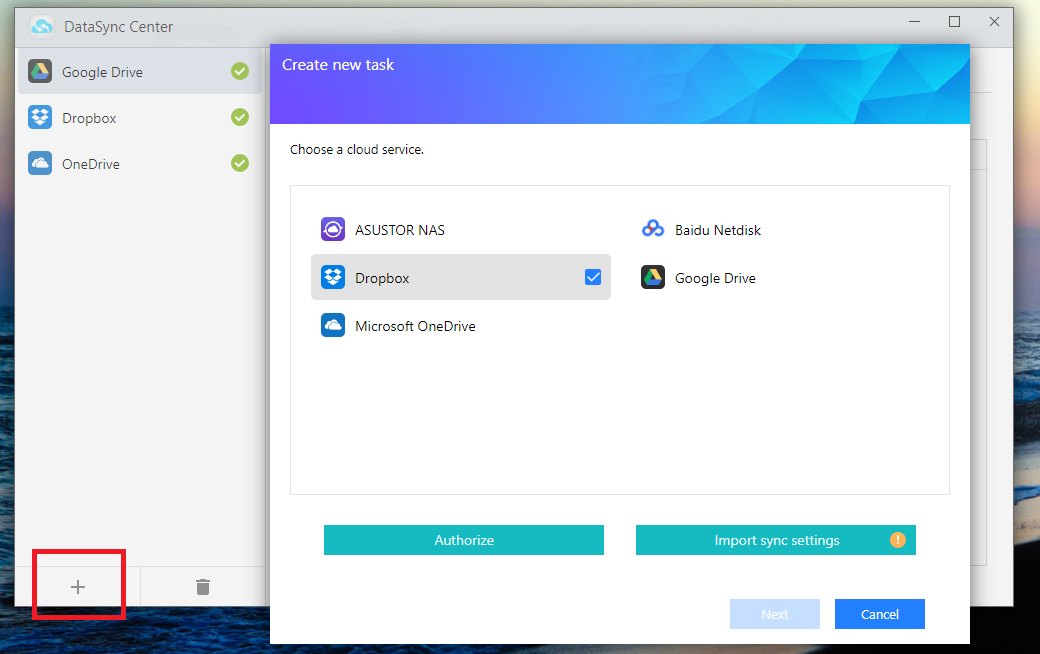
Task: Click the Next button
Action: pyautogui.click(x=775, y=614)
